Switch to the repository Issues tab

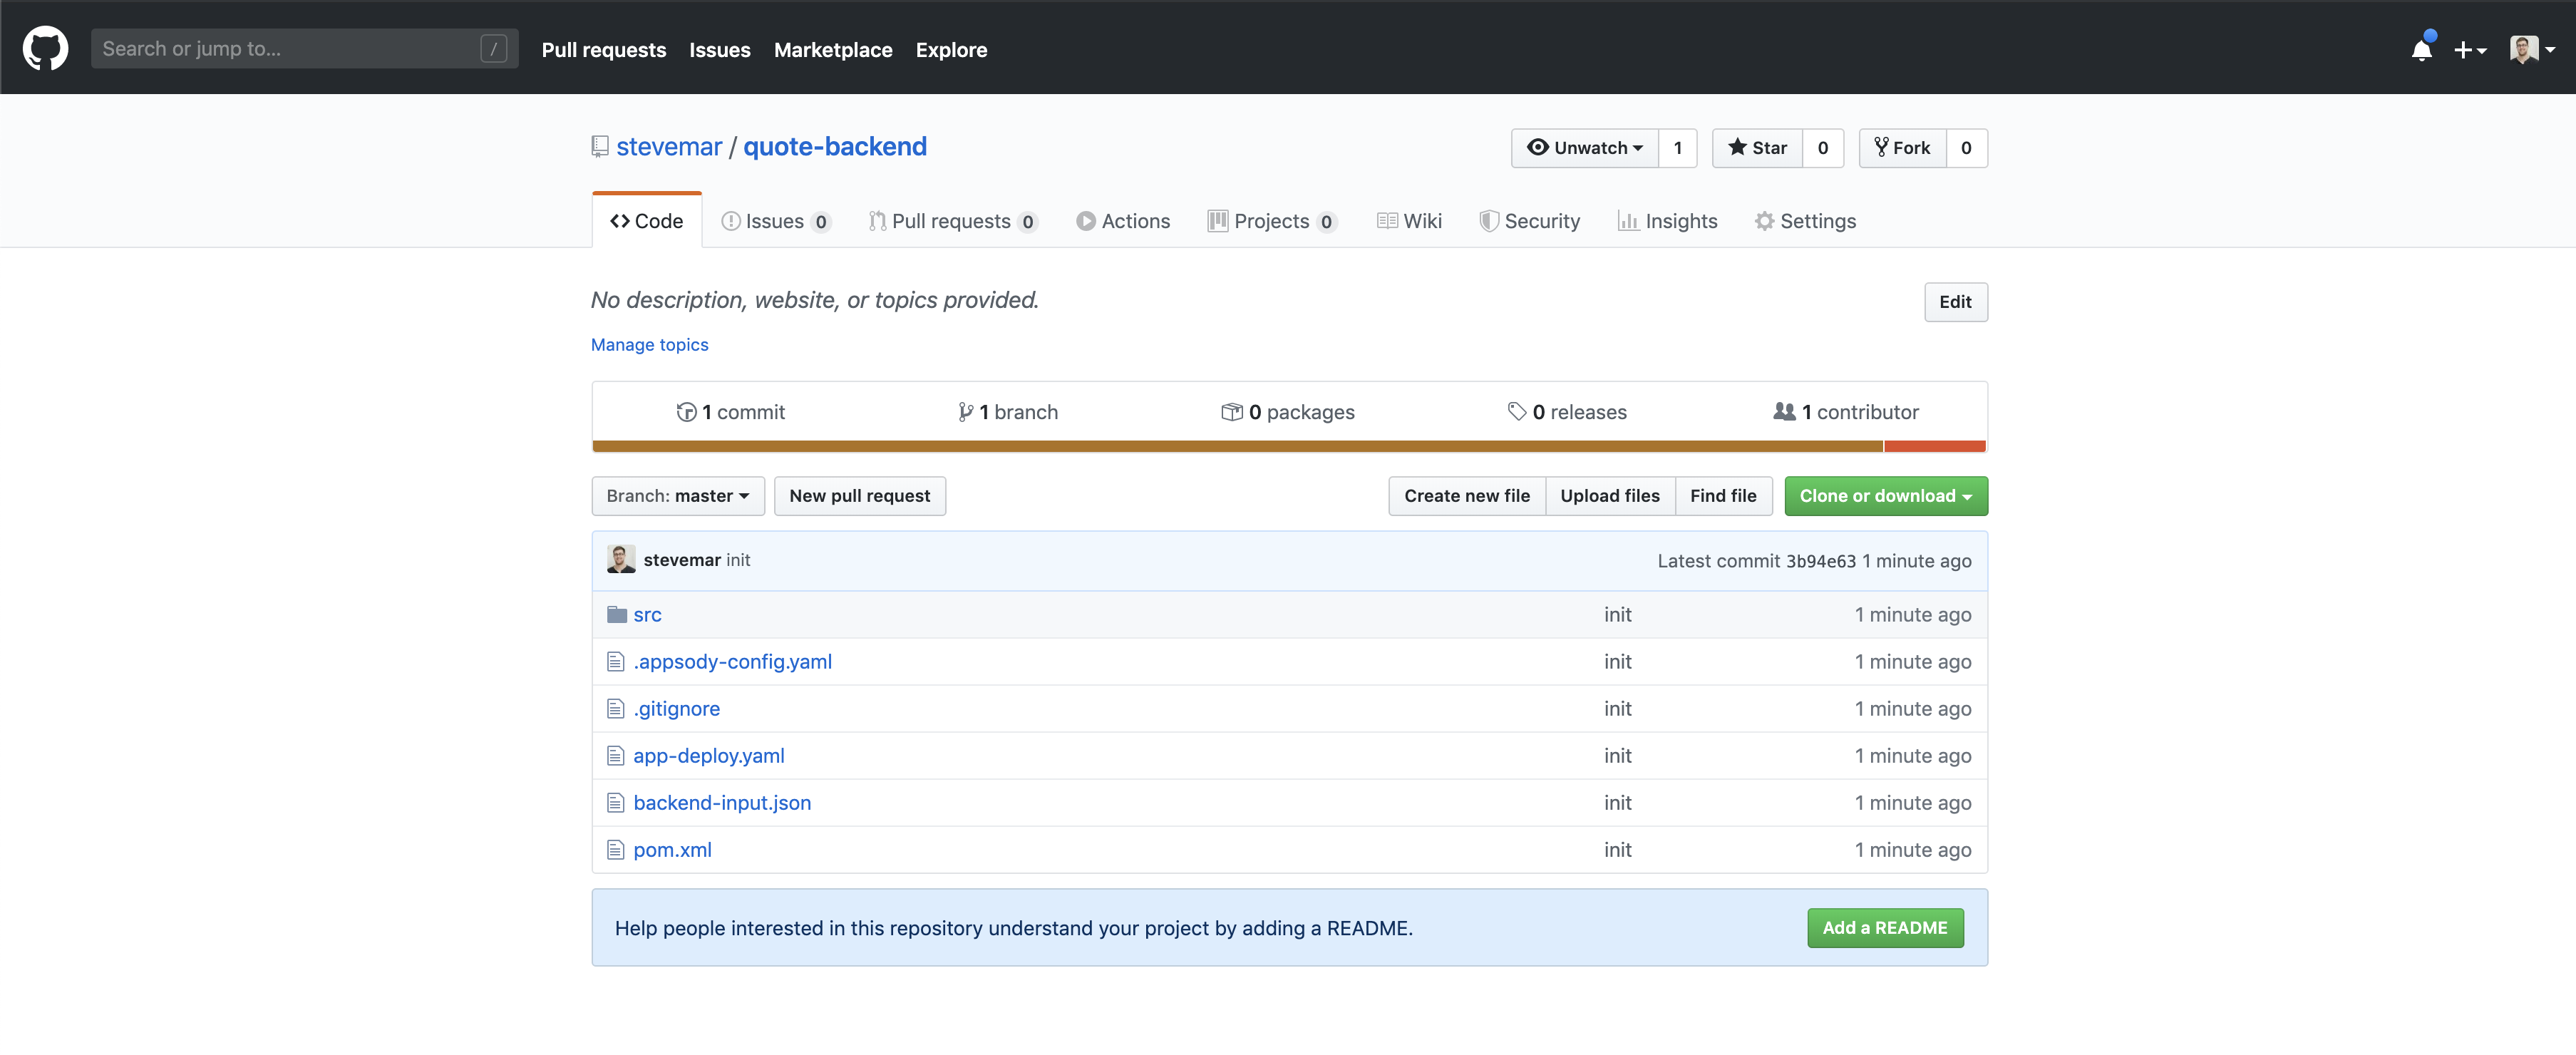pyautogui.click(x=775, y=220)
